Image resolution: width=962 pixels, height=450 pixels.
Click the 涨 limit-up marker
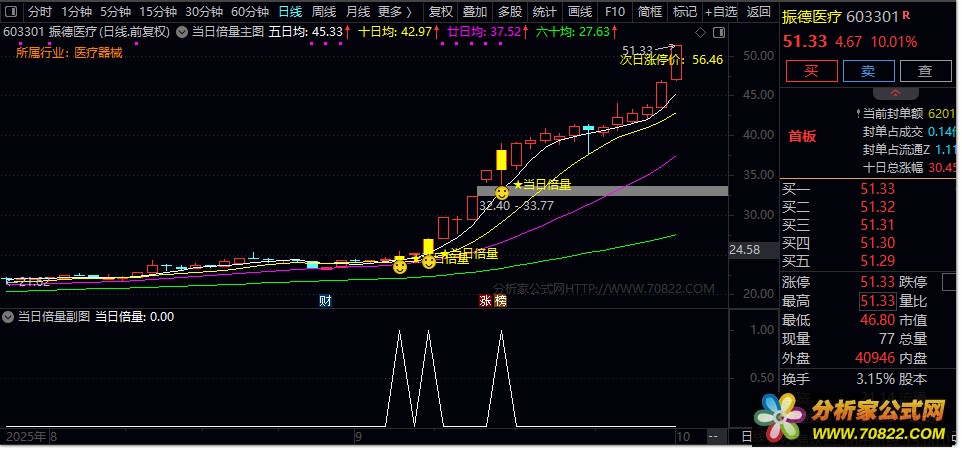tap(485, 301)
